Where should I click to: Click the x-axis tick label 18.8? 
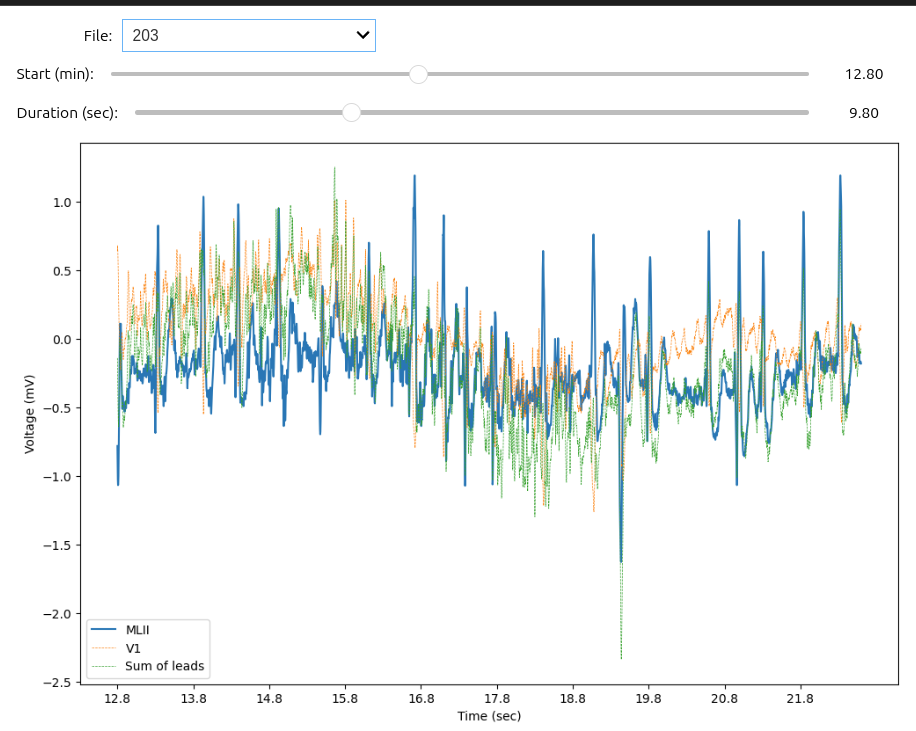(x=572, y=699)
